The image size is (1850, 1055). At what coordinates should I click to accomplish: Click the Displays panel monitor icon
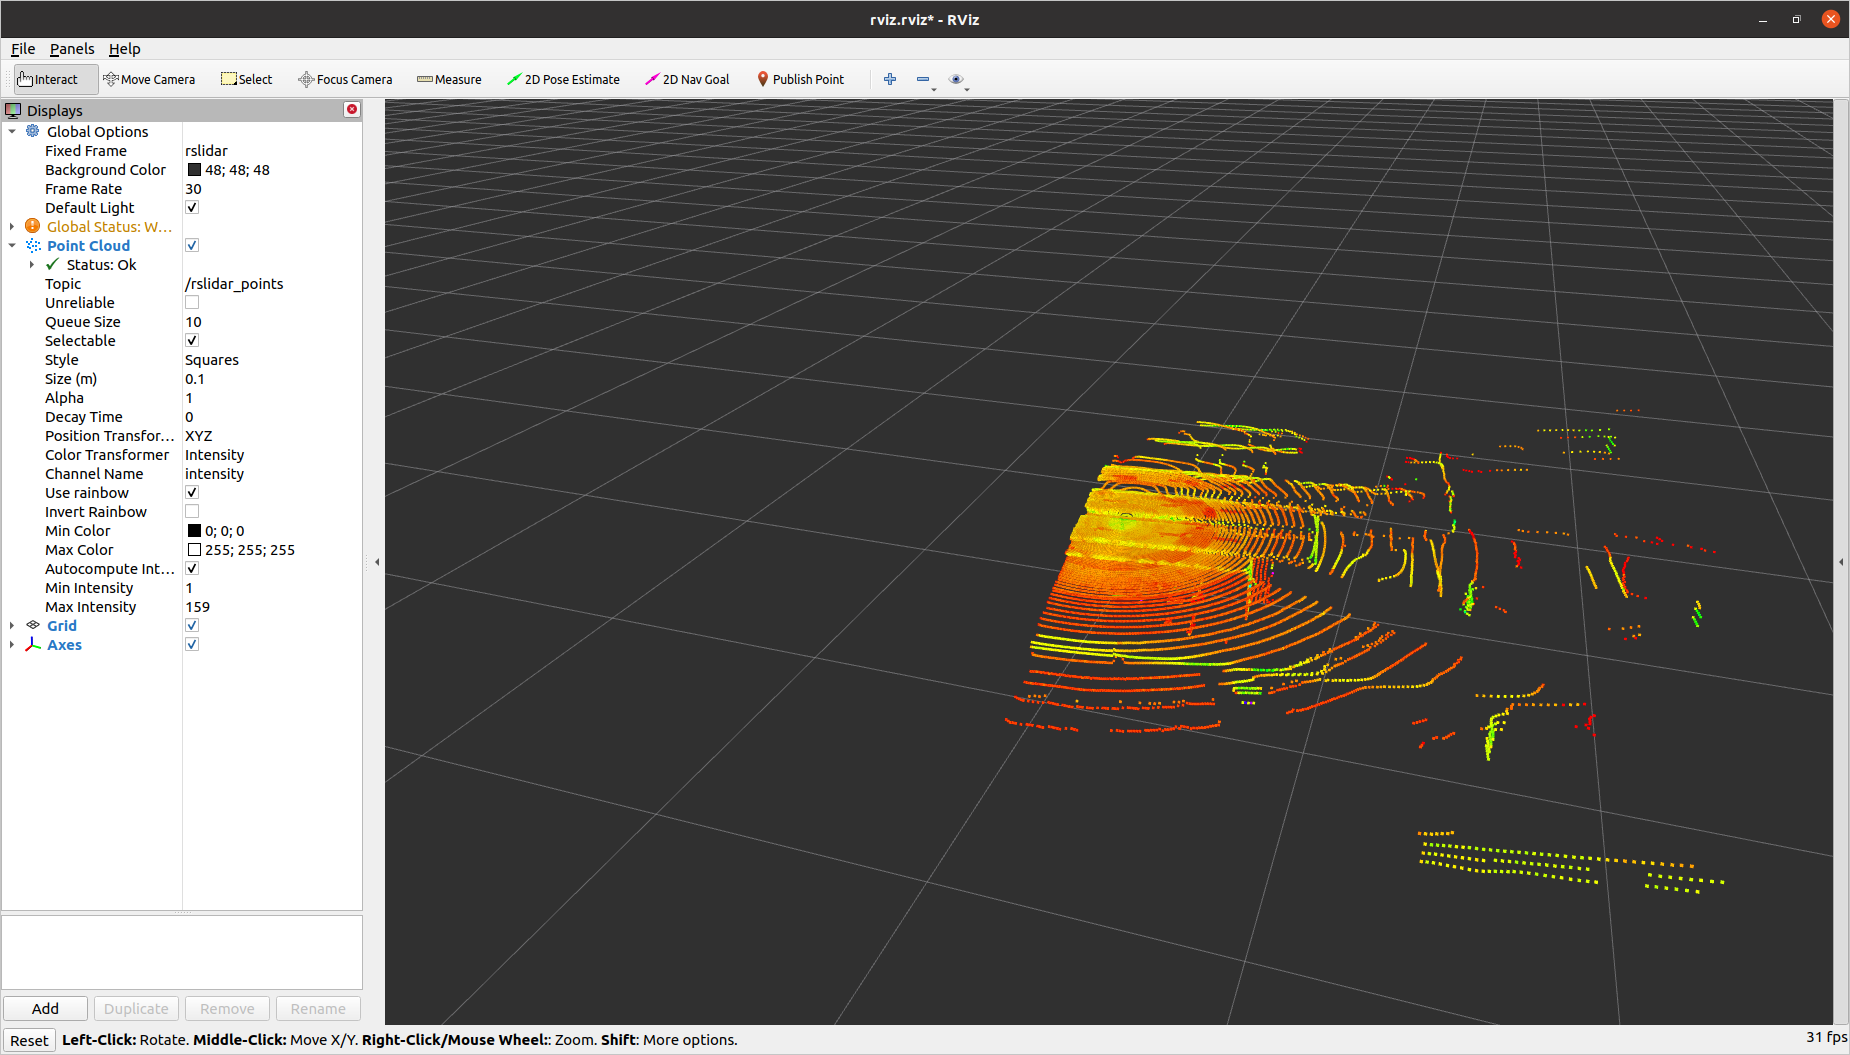13,110
